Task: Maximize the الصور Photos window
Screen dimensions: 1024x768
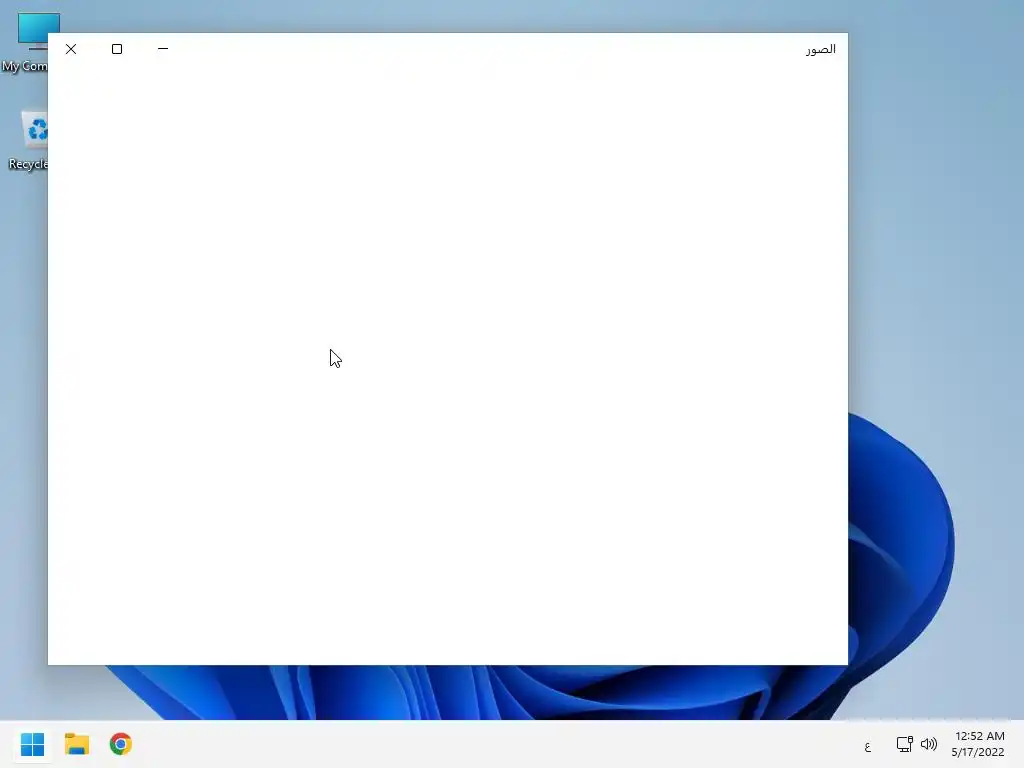Action: pyautogui.click(x=117, y=49)
